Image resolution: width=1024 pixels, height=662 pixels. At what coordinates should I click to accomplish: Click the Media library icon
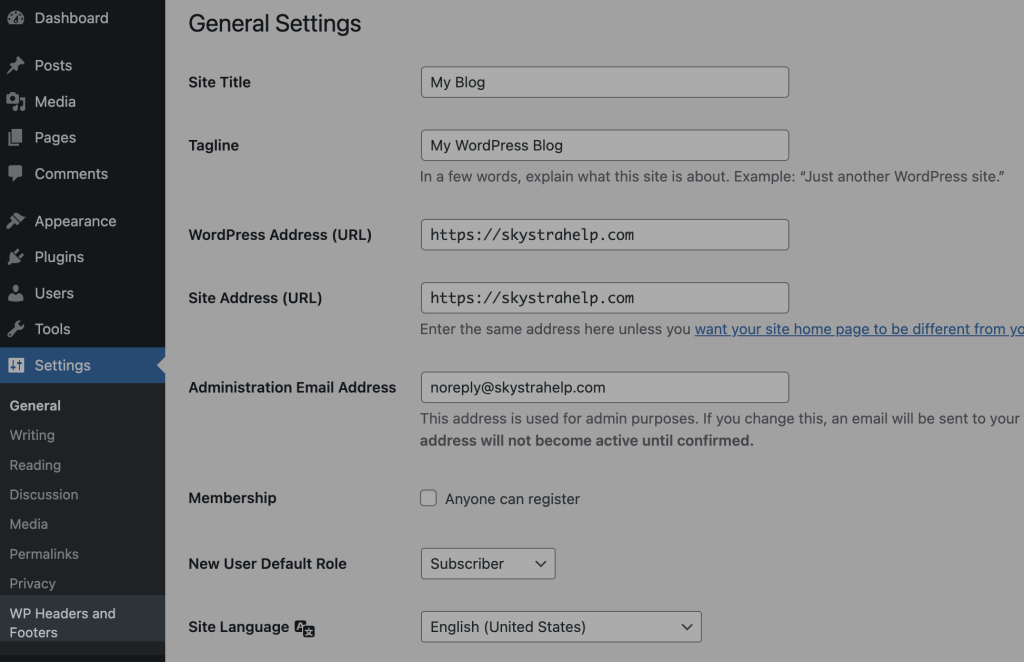point(16,101)
